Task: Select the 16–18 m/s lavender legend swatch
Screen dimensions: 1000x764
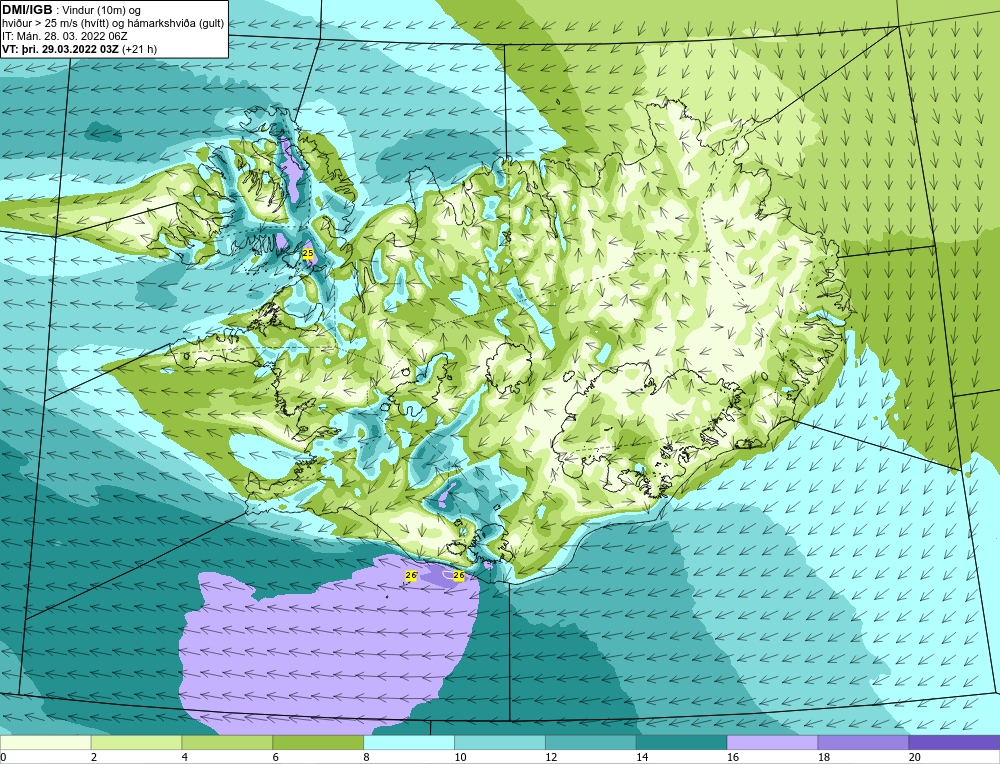Action: click(772, 742)
